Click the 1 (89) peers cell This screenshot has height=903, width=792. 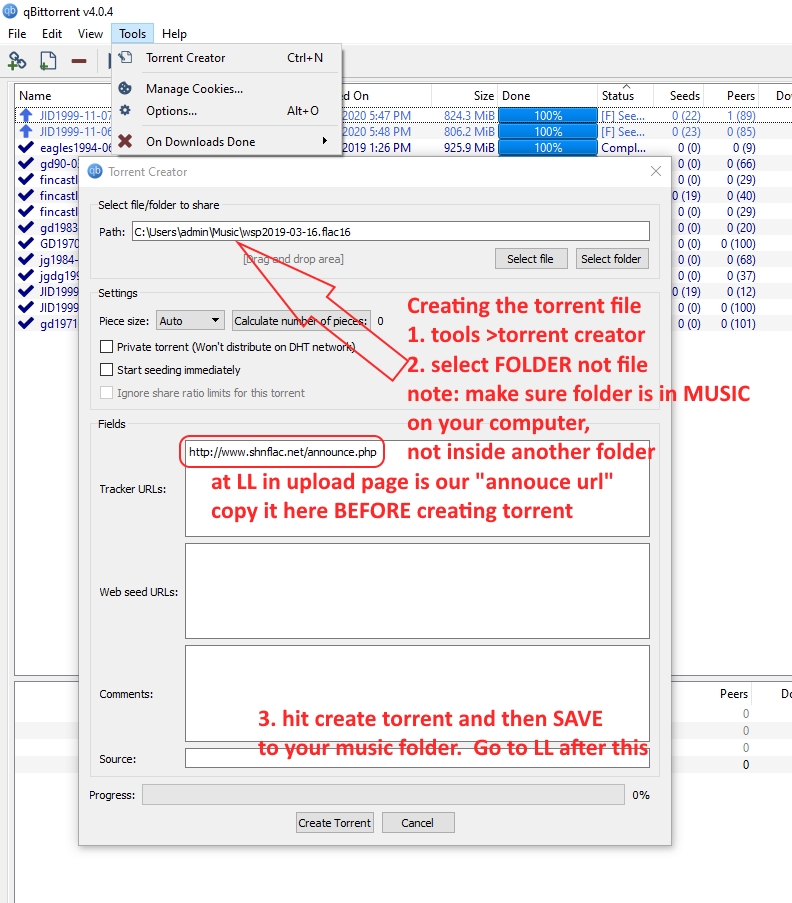(x=741, y=115)
